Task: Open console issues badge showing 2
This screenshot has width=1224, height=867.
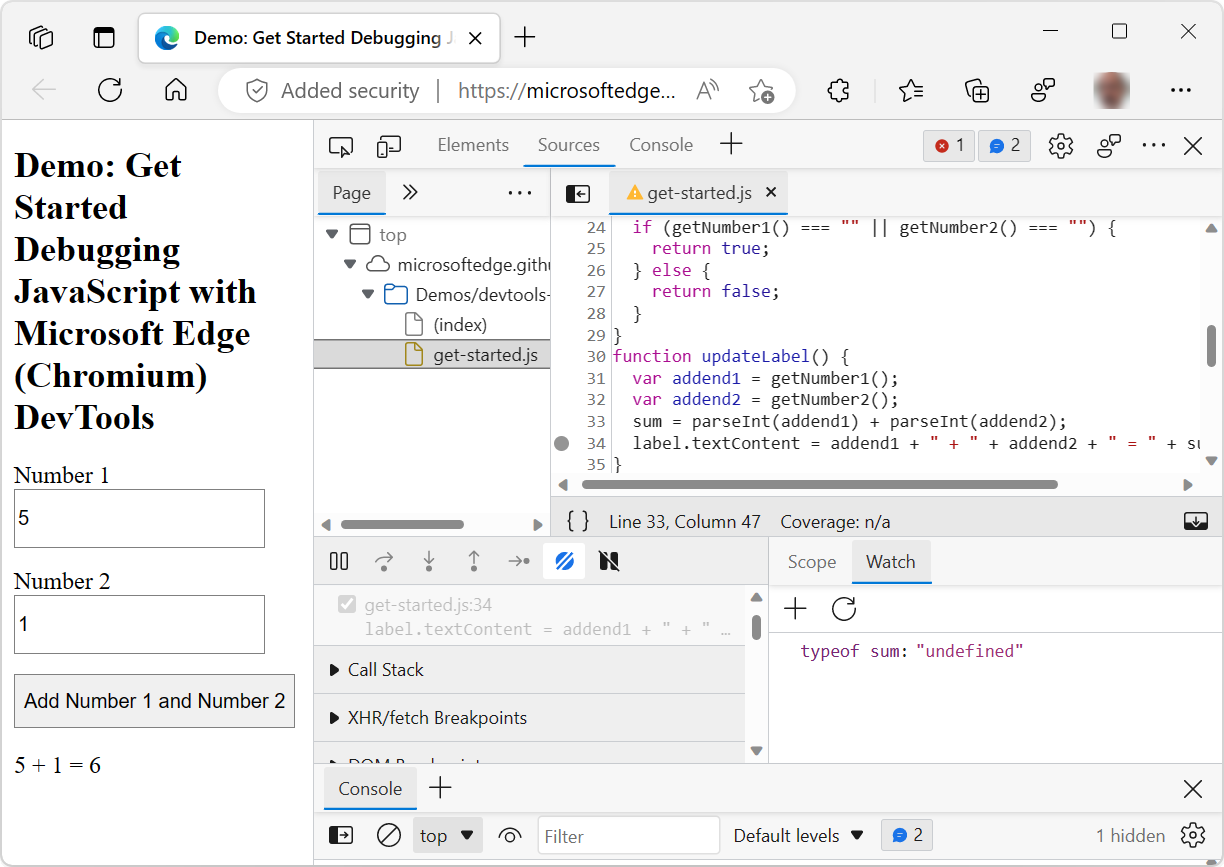Action: 907,835
